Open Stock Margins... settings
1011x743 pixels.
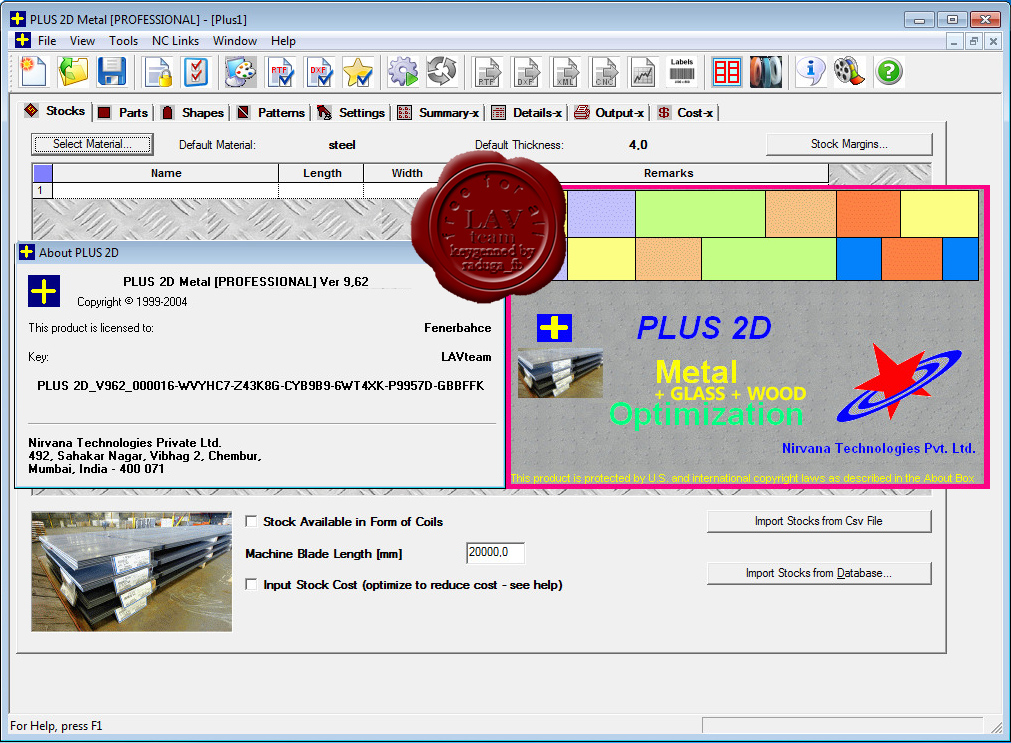pyautogui.click(x=849, y=144)
